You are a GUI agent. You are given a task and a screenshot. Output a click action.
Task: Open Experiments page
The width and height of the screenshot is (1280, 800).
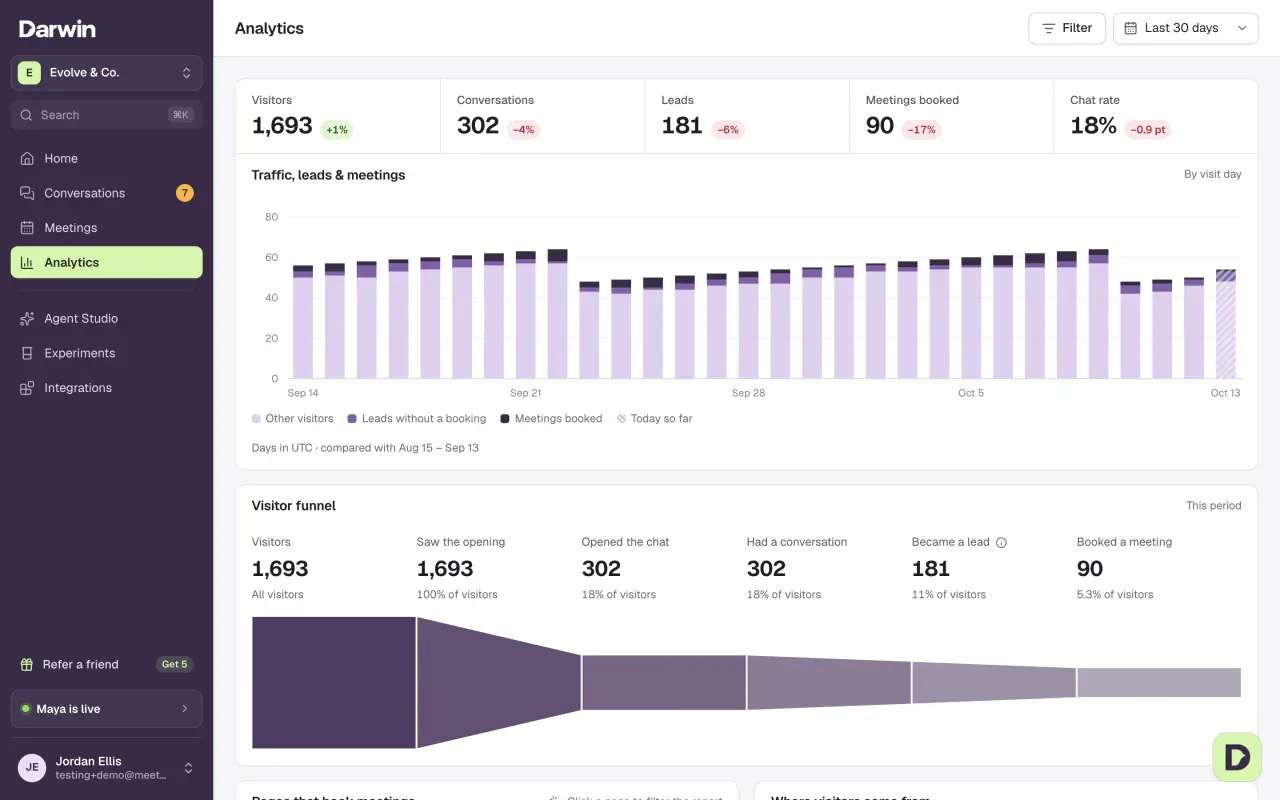click(x=107, y=353)
